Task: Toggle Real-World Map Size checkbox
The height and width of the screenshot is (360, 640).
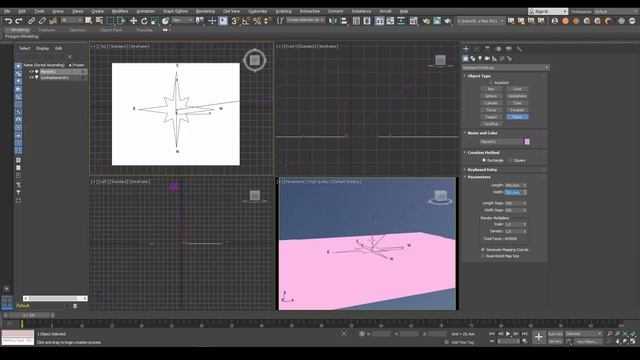Action: [x=483, y=256]
